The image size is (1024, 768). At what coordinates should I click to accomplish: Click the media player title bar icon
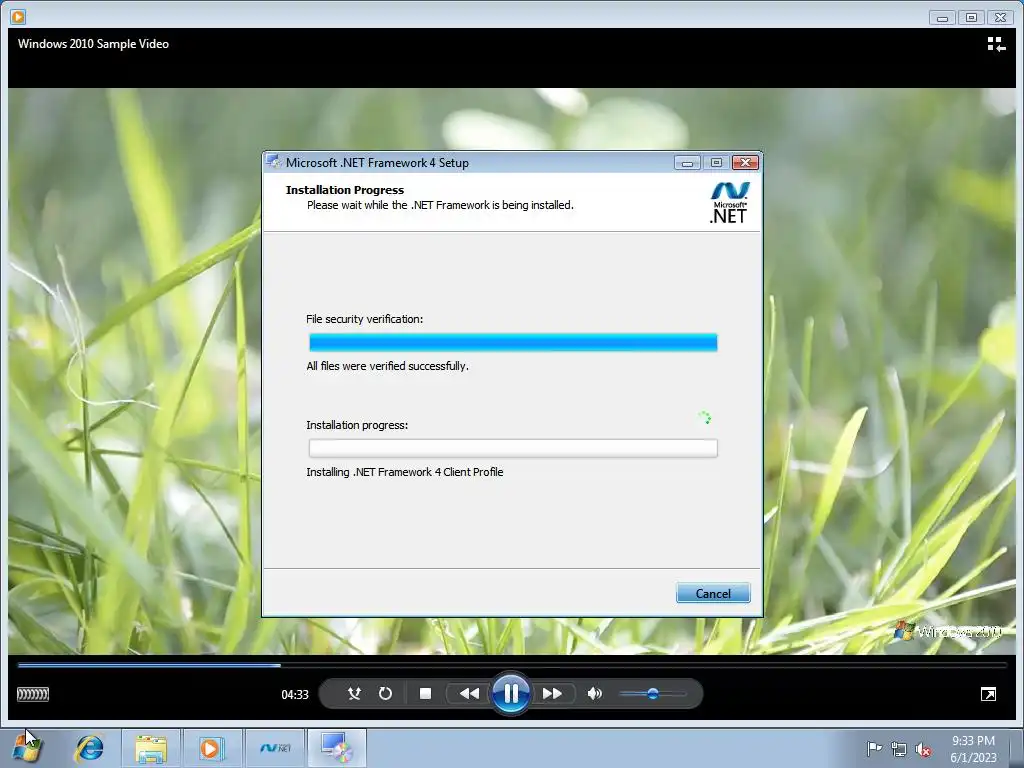coord(18,16)
